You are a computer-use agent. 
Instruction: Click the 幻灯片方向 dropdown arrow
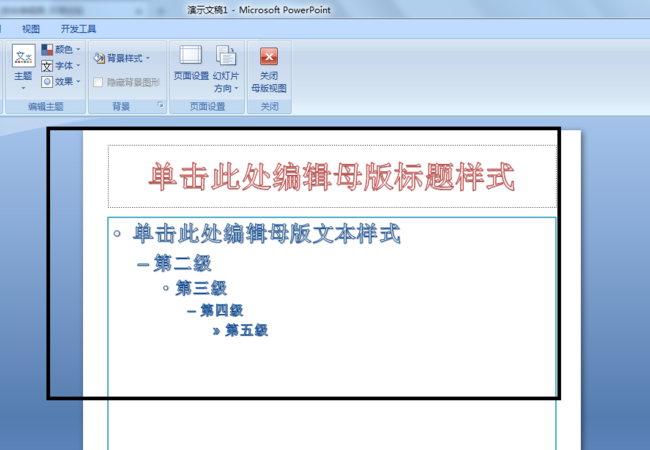click(236, 88)
